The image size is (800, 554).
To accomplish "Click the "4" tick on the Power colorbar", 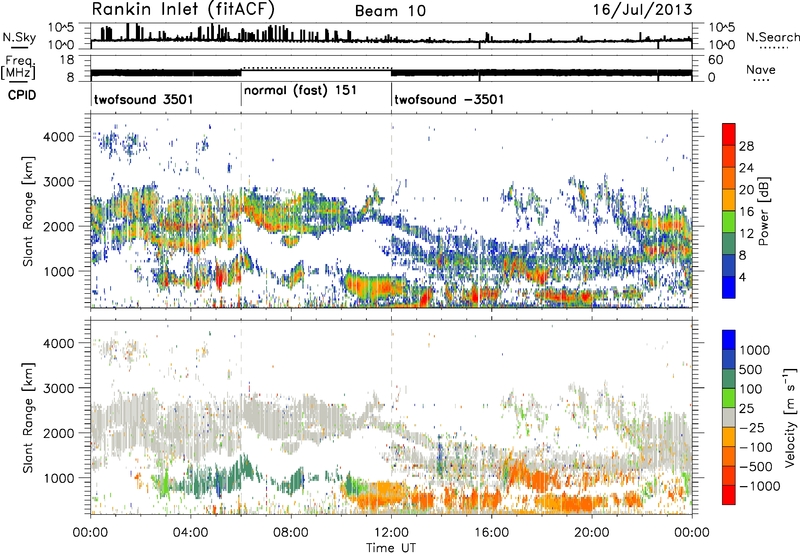I will pyautogui.click(x=743, y=277).
